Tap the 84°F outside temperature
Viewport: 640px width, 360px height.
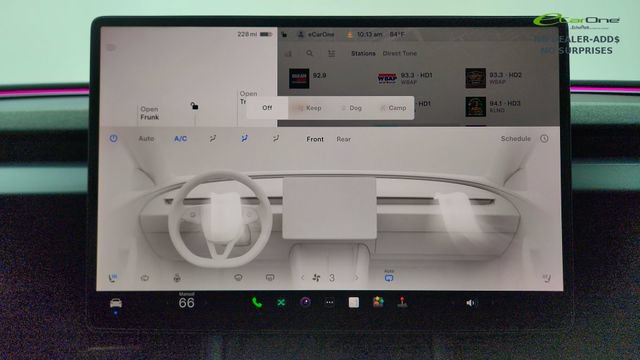397,35
